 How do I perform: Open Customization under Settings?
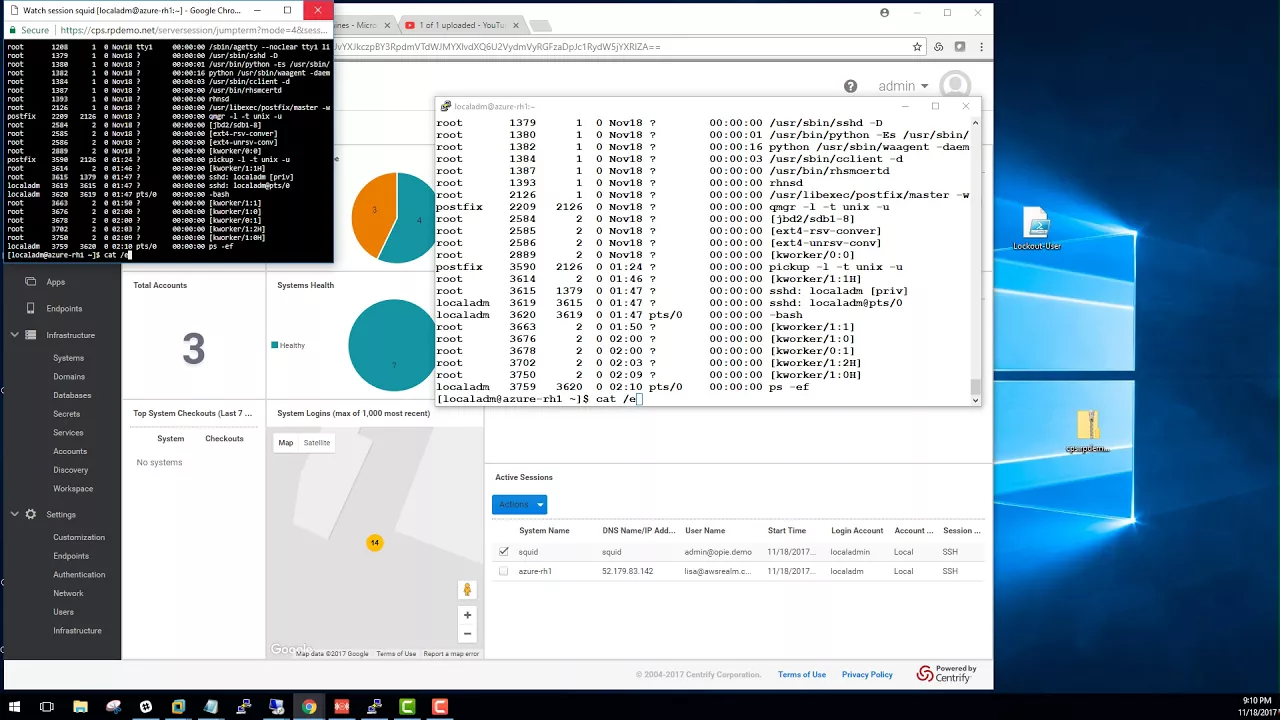tap(79, 537)
